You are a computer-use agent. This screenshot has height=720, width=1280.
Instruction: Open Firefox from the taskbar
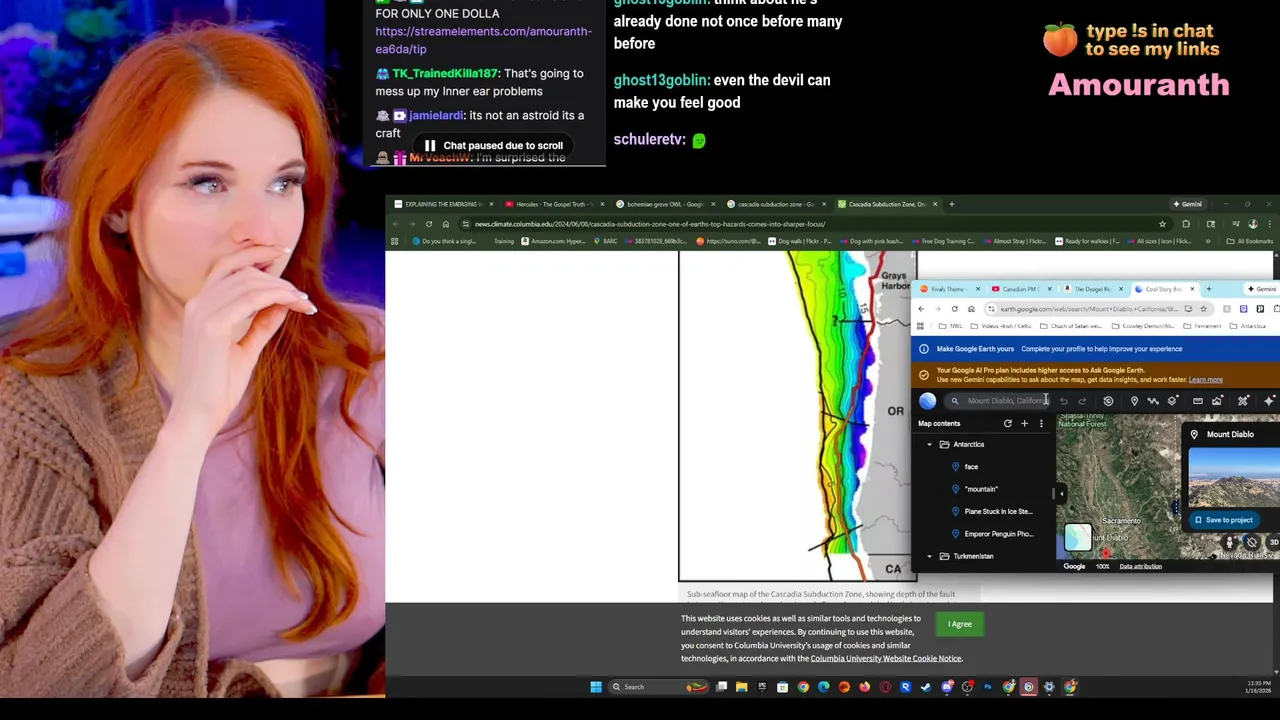point(864,687)
